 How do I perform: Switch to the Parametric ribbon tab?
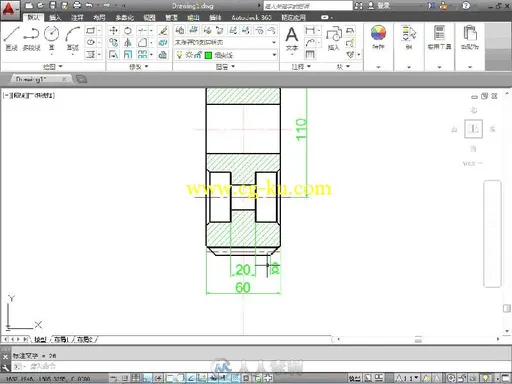coord(124,17)
